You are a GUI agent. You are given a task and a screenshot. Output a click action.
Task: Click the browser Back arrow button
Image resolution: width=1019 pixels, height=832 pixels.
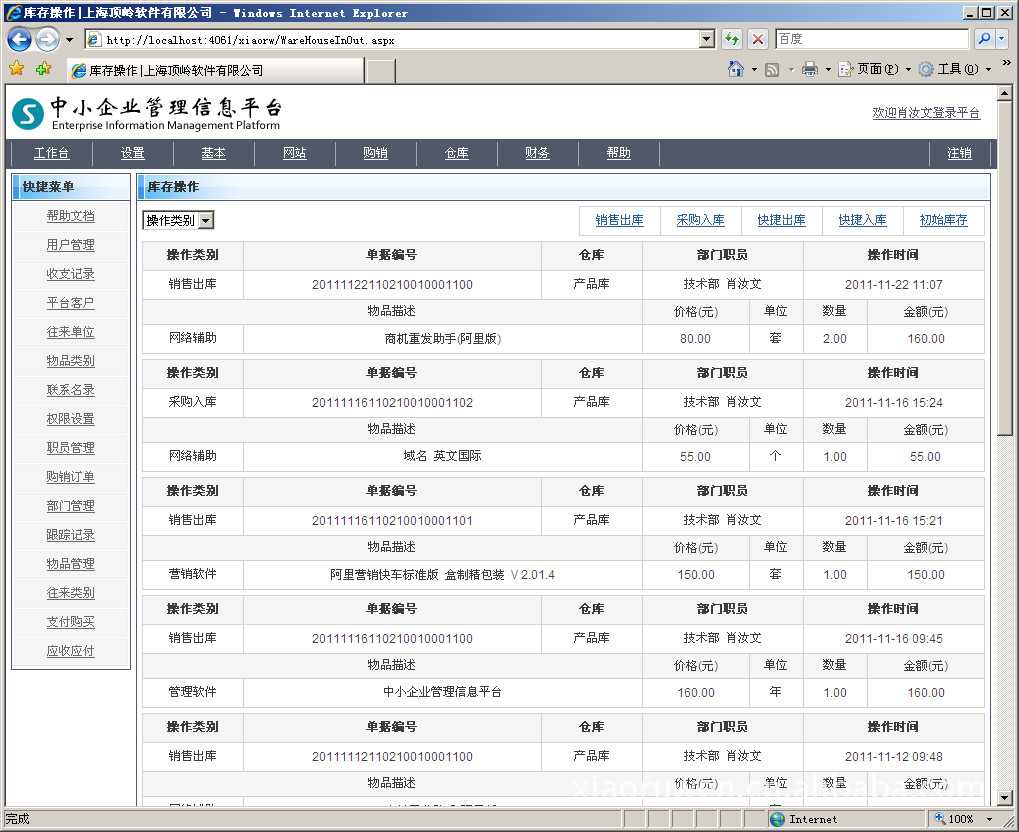pos(19,40)
